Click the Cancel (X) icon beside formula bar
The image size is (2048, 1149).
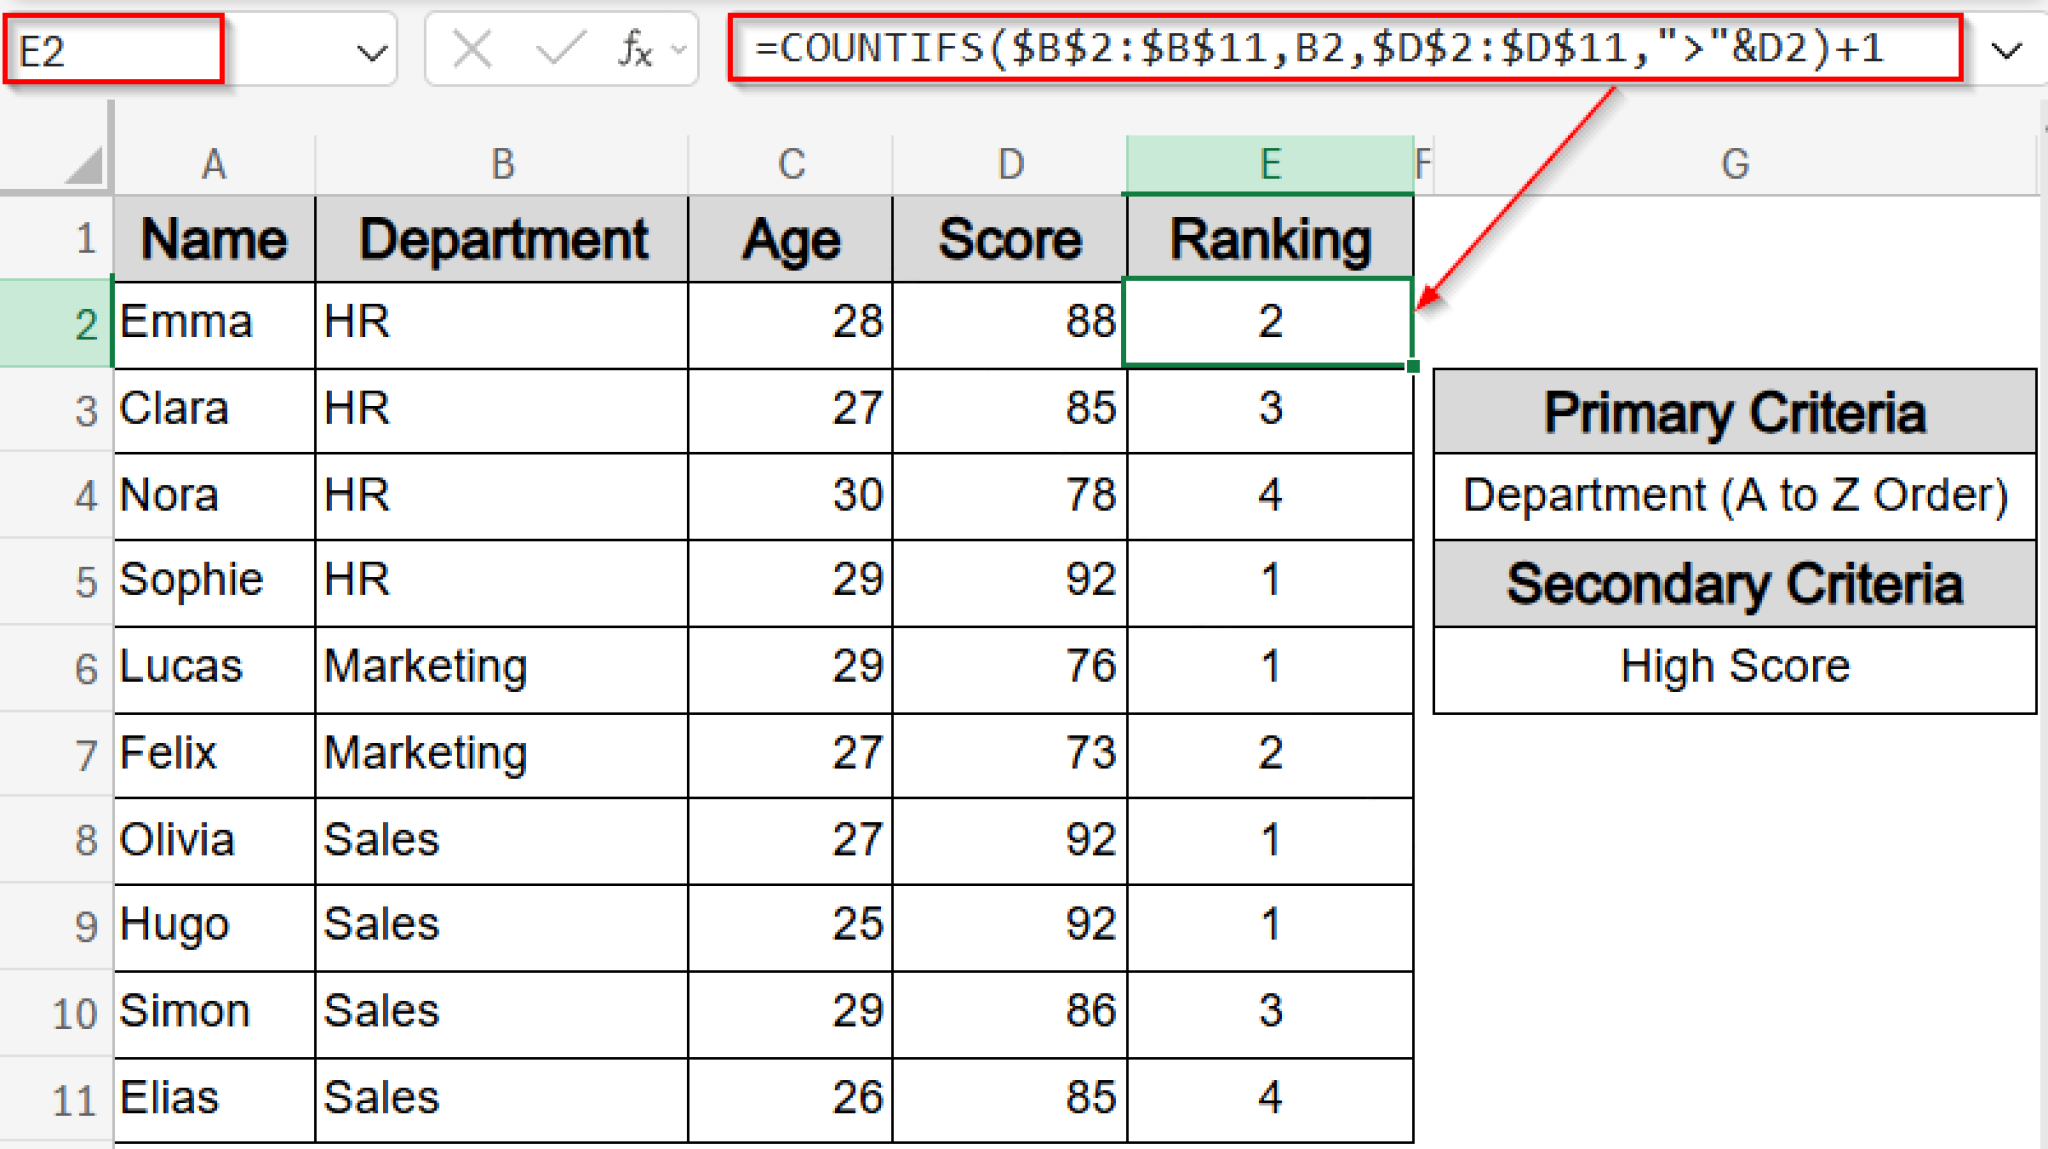475,48
